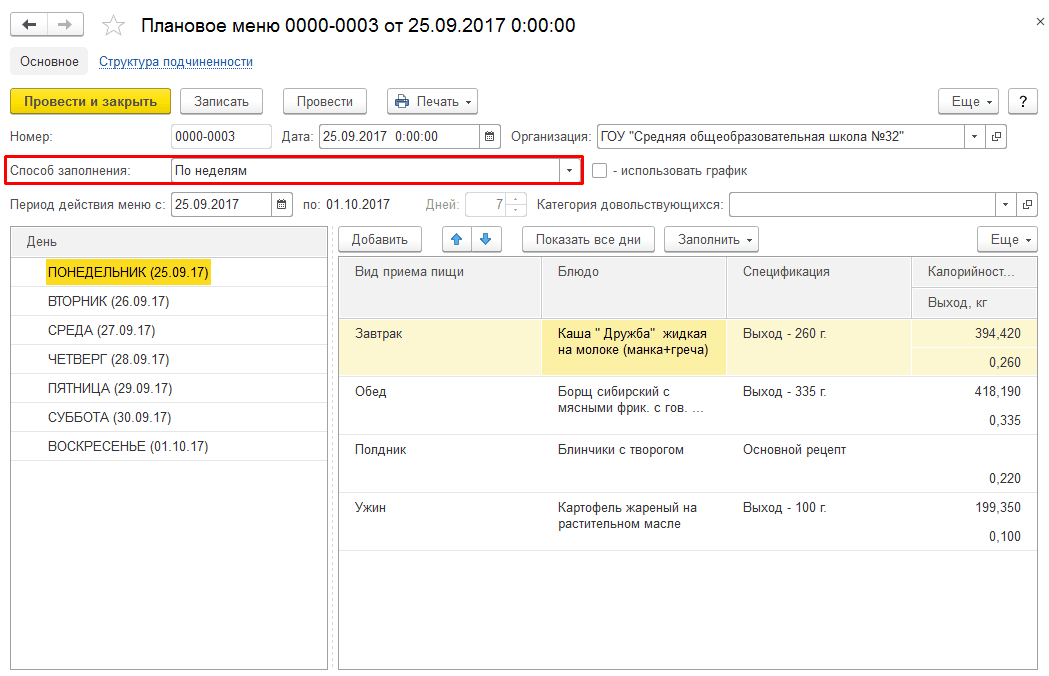Select ВОСКРЕСЕНЬЕ (01.10.17) in day list
The height and width of the screenshot is (676, 1049).
pos(128,446)
